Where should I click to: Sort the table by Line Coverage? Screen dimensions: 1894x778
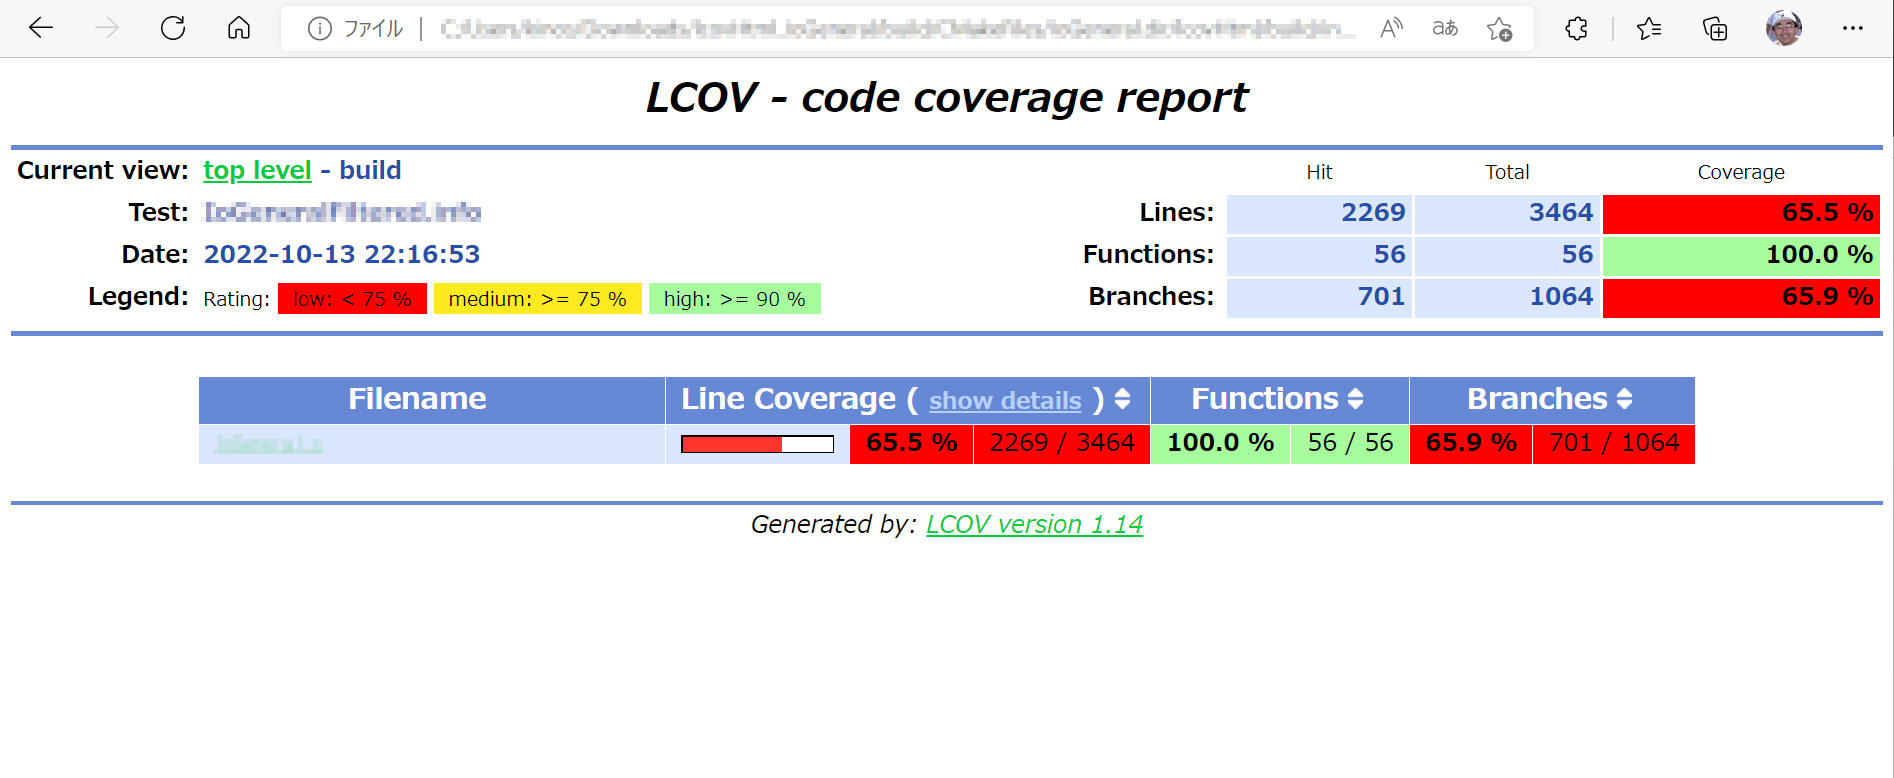(x=1123, y=399)
